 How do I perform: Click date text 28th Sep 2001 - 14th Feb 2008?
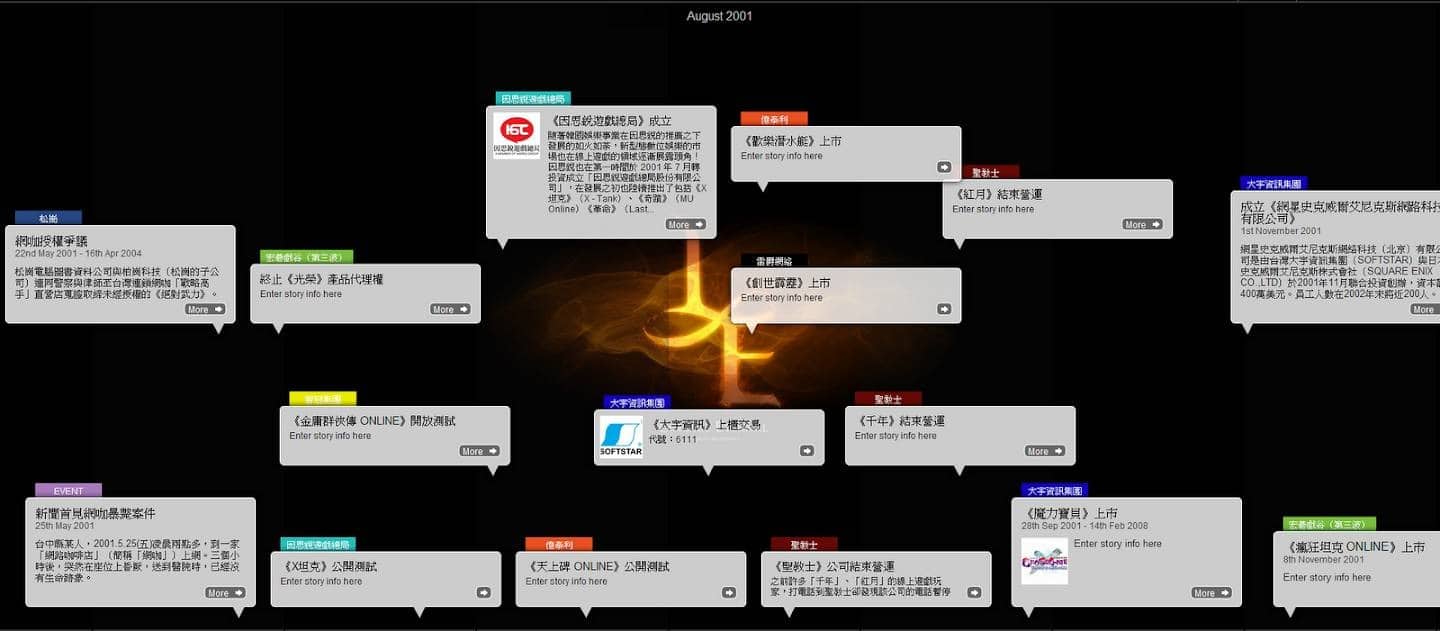click(1085, 525)
